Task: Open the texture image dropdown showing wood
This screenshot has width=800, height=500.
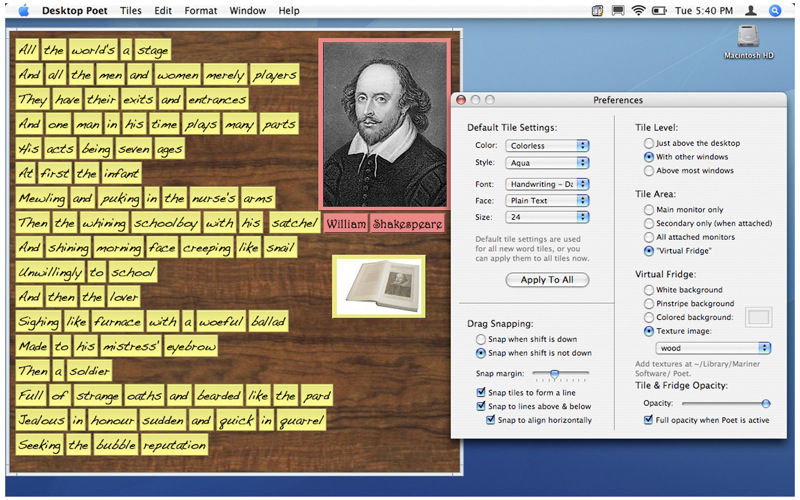Action: click(713, 348)
